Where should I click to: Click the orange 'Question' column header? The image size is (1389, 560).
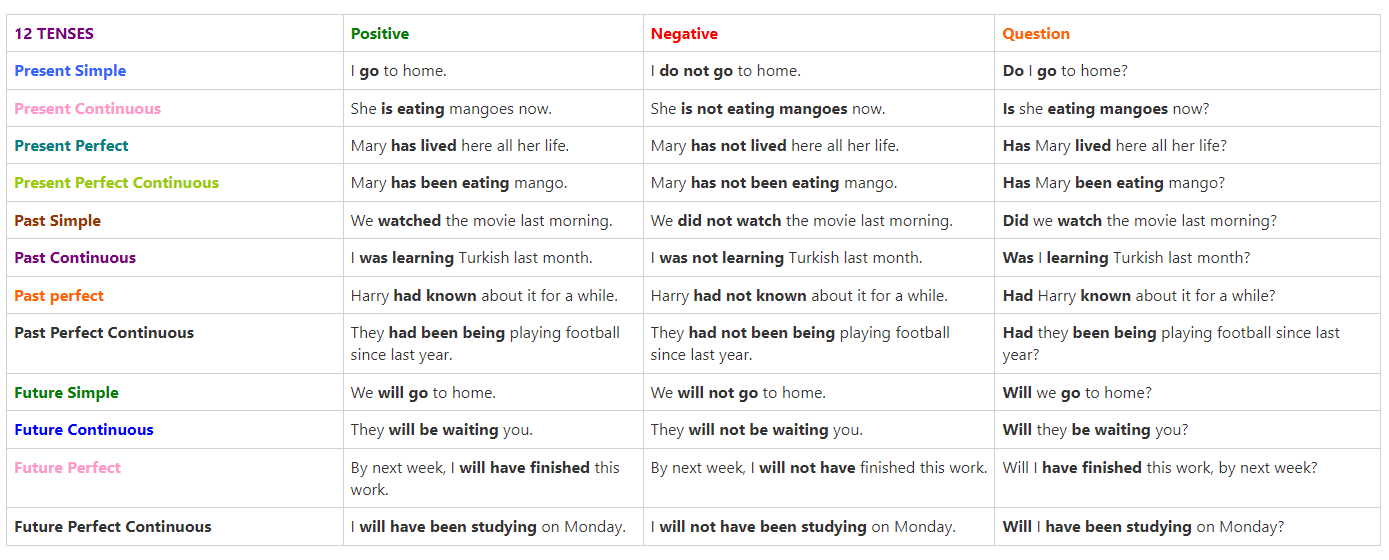click(x=1036, y=34)
